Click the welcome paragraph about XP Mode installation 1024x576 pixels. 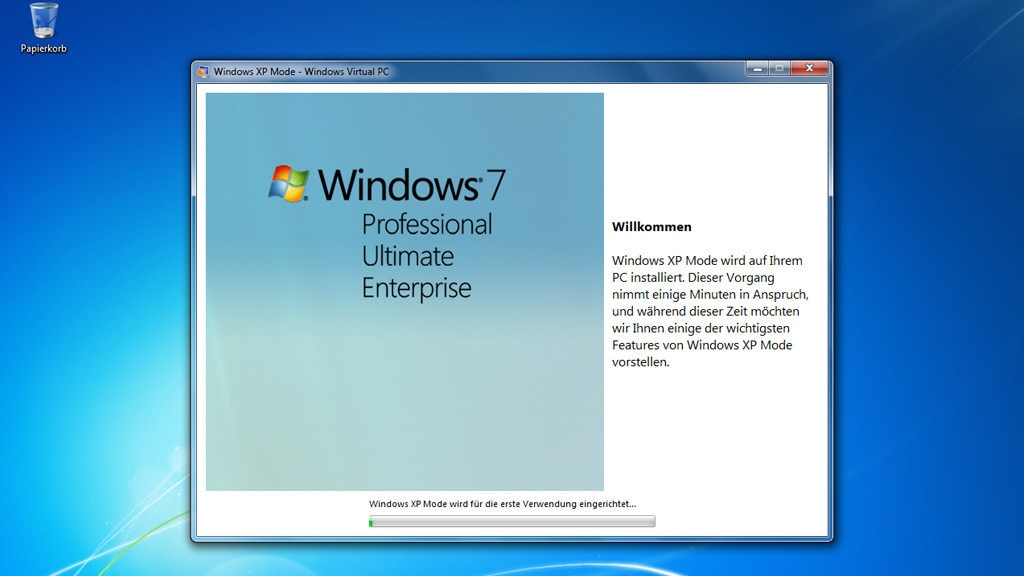point(710,311)
